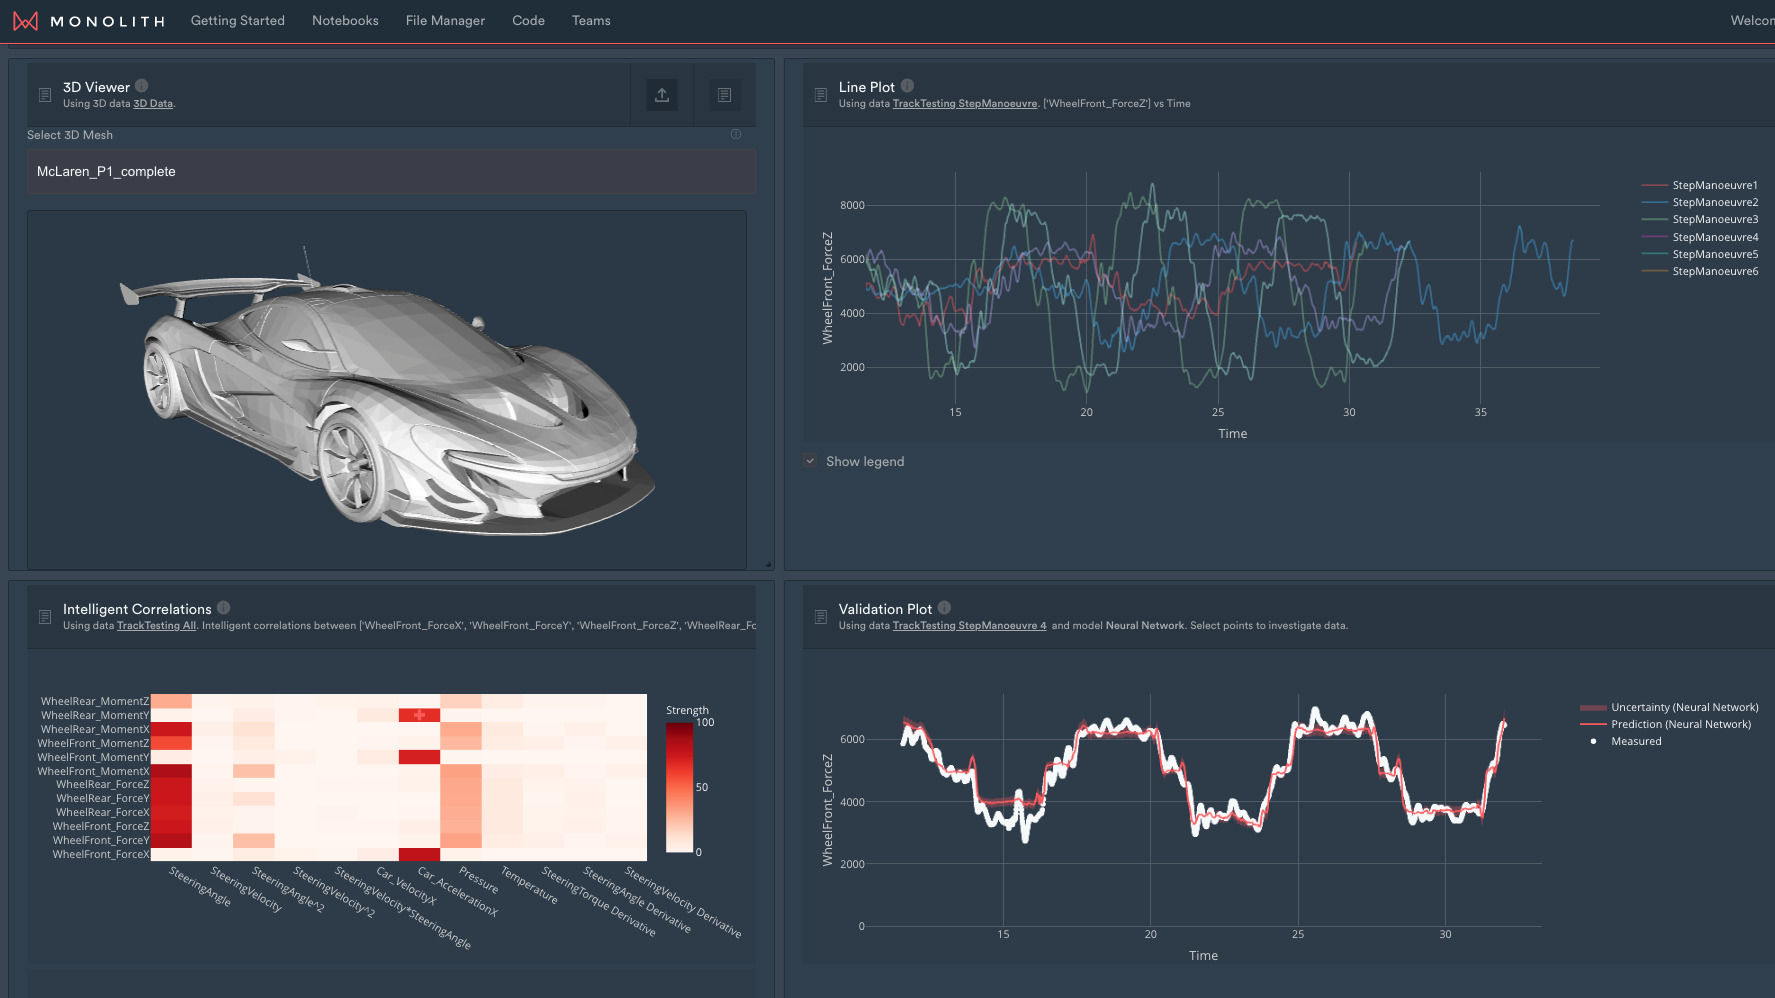Follow the 3D Data link in 3D Viewer
1775x998 pixels.
coord(153,104)
